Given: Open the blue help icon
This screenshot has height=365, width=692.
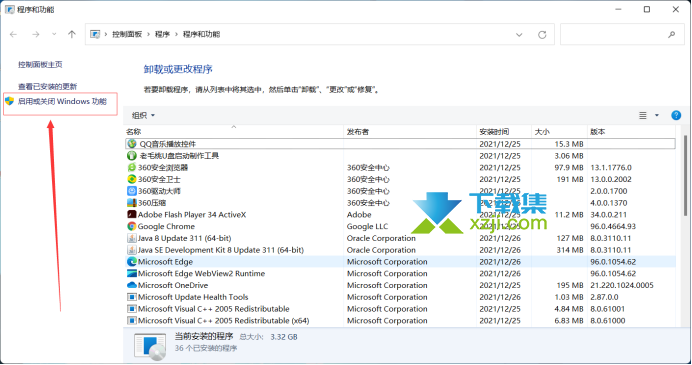Looking at the screenshot, I should click(x=676, y=115).
